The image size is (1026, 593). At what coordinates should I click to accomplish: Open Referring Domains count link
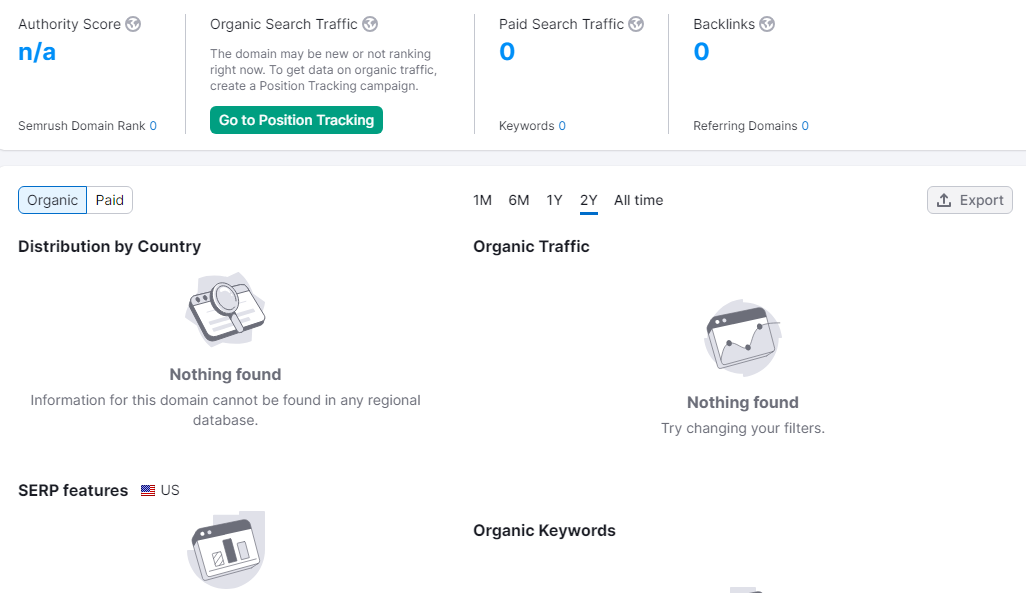tap(805, 126)
